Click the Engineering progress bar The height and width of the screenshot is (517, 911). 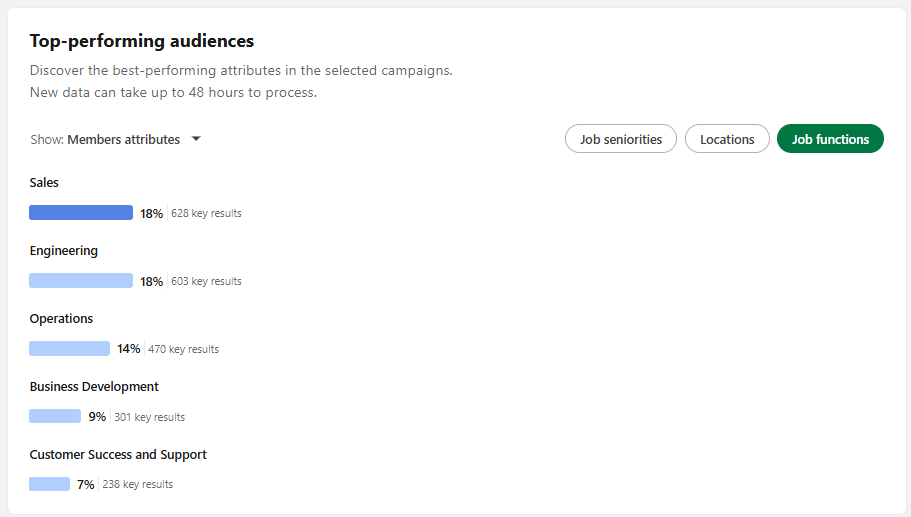click(x=81, y=281)
